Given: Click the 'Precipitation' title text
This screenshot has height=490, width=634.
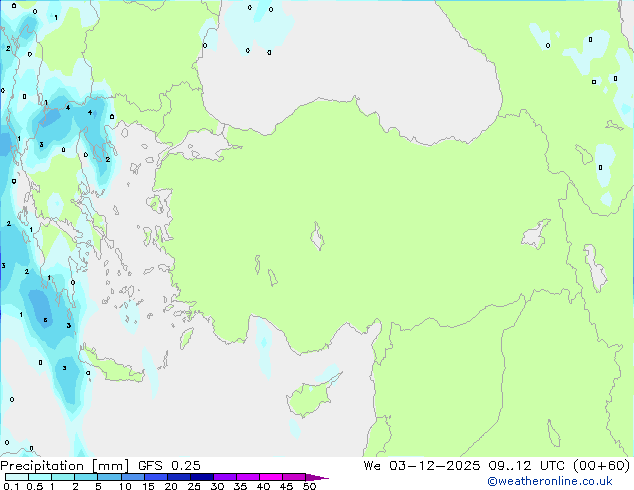Looking at the screenshot, I should click(x=42, y=466).
